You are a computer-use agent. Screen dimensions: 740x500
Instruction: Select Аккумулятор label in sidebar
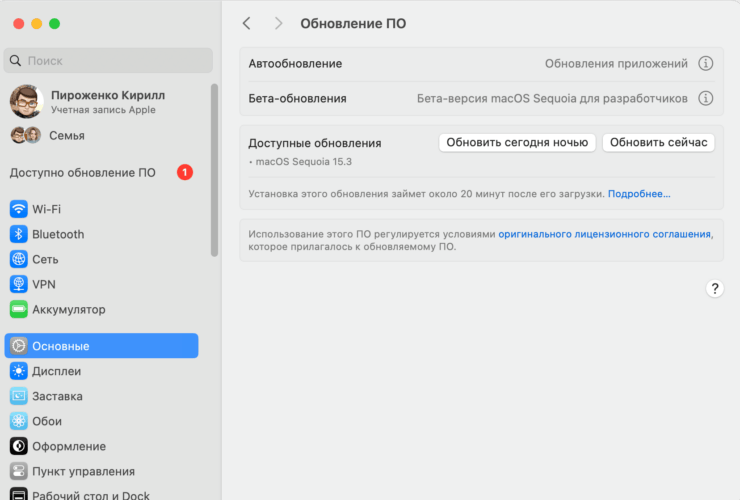(69, 309)
